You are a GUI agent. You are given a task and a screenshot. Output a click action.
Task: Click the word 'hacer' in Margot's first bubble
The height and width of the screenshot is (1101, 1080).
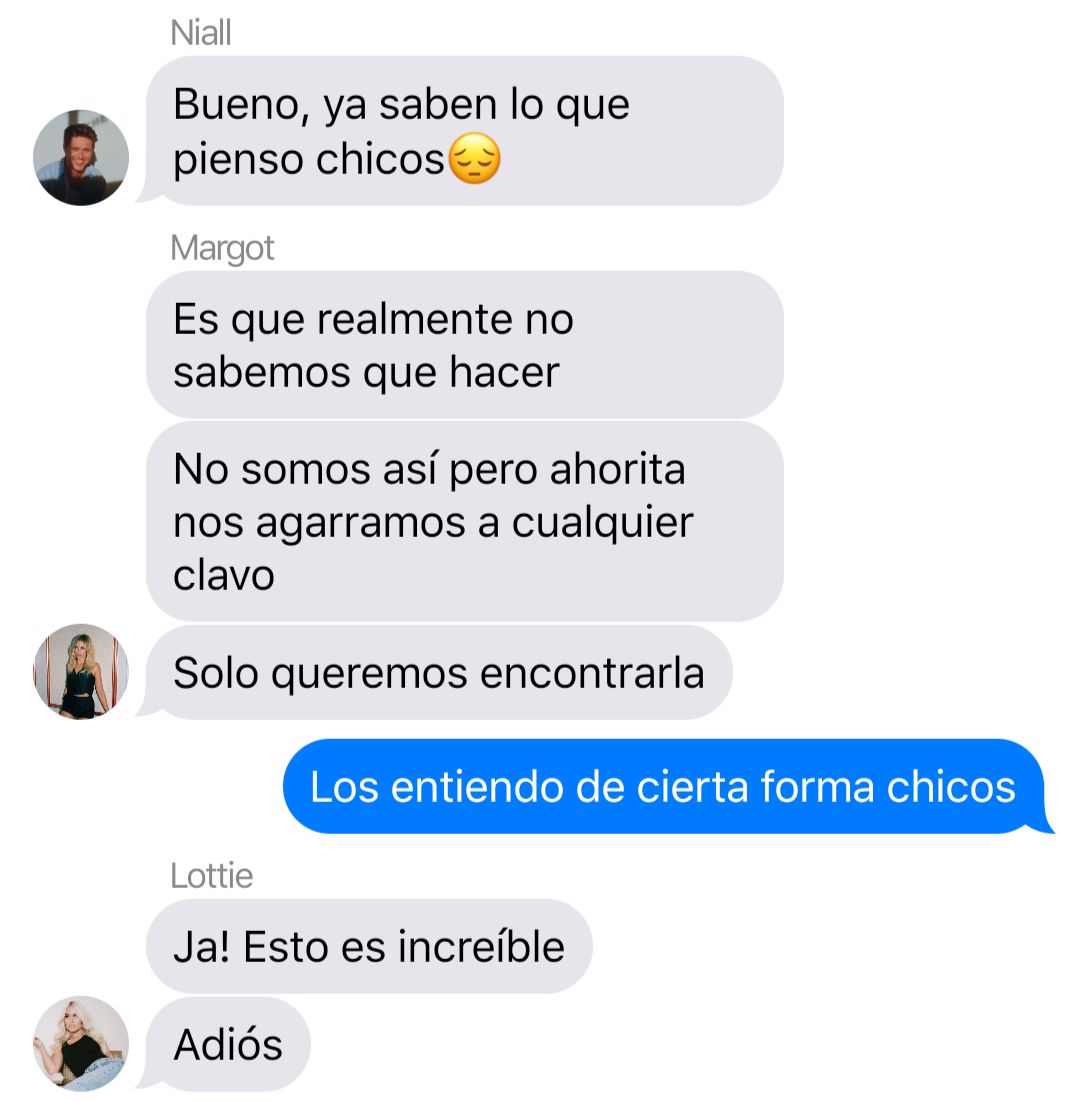(503, 372)
